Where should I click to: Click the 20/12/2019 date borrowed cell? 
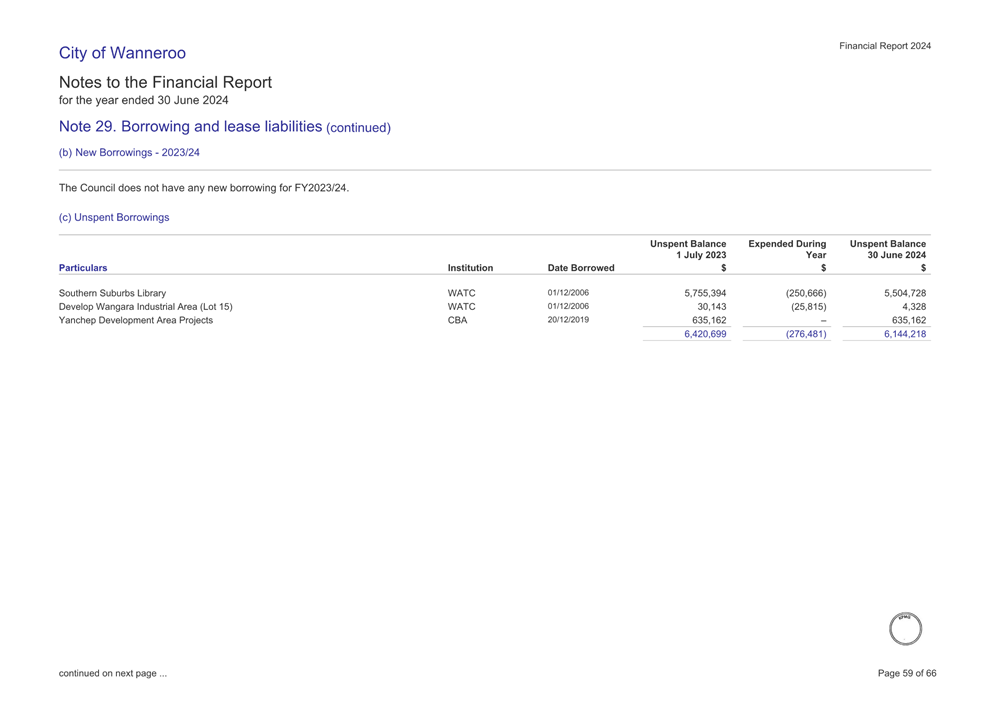568,321
